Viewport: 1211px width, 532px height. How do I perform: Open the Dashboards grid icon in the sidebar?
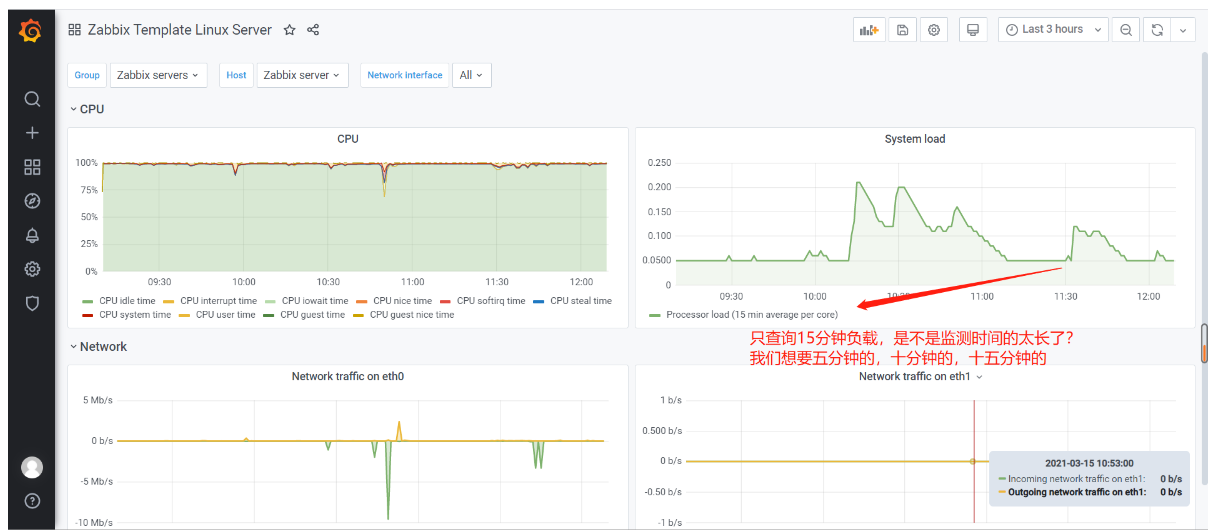[x=32, y=167]
